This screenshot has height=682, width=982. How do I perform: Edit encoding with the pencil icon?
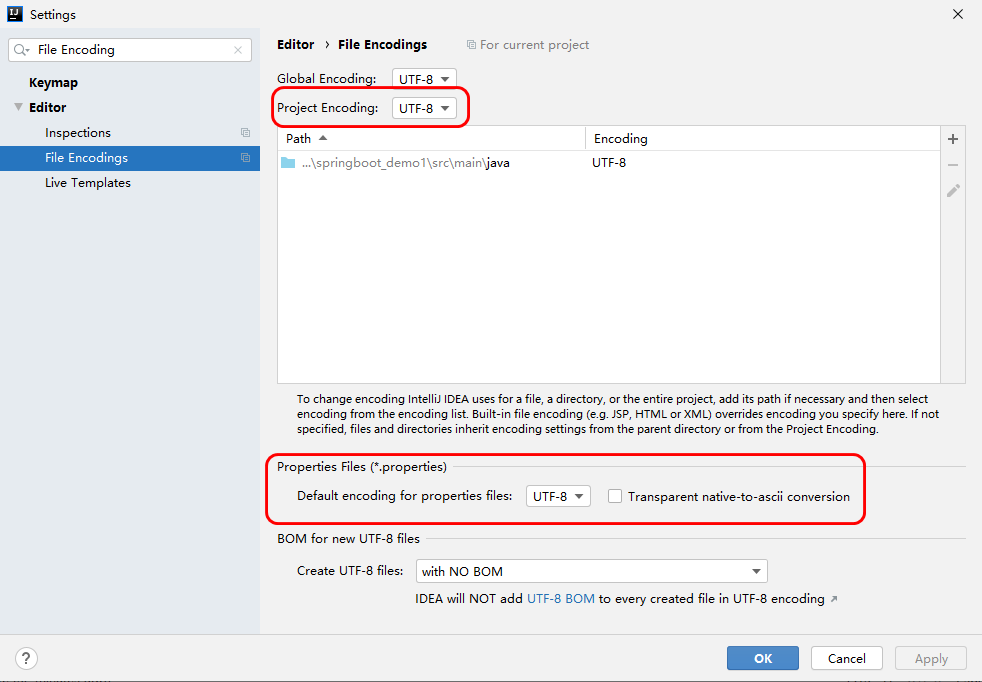(x=953, y=191)
